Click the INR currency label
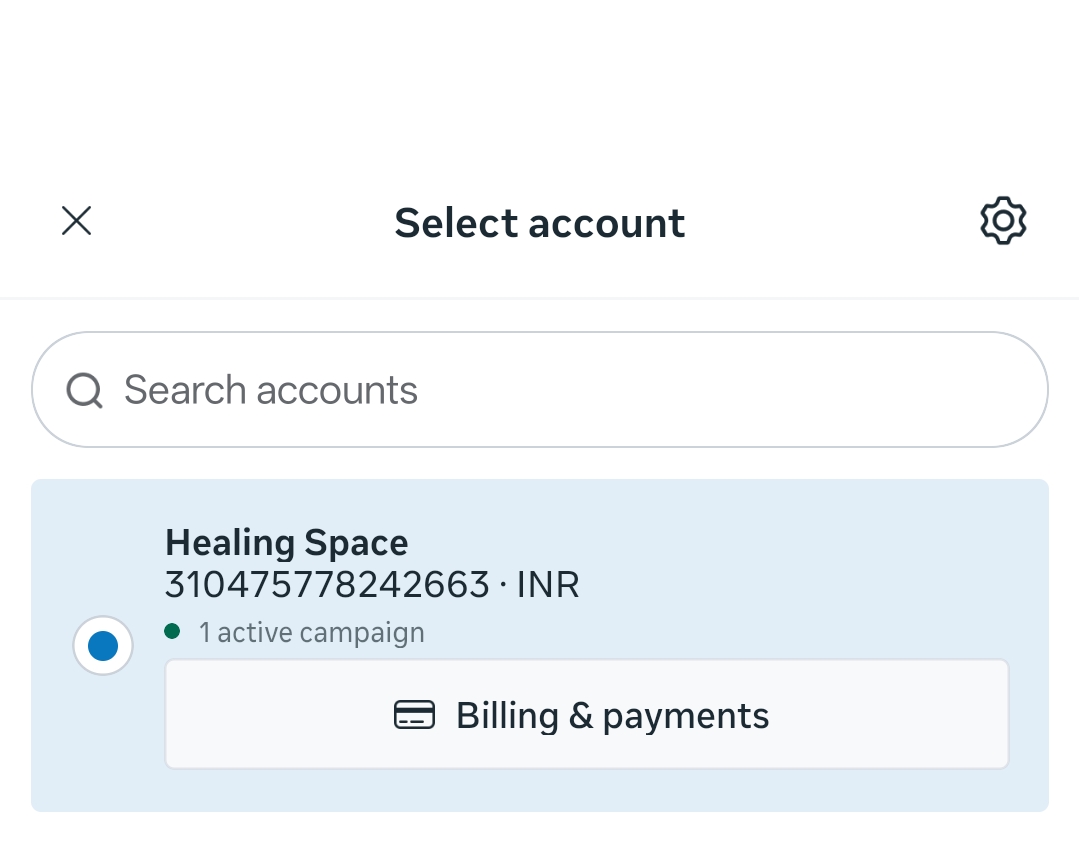The image size is (1079, 844). (x=548, y=584)
